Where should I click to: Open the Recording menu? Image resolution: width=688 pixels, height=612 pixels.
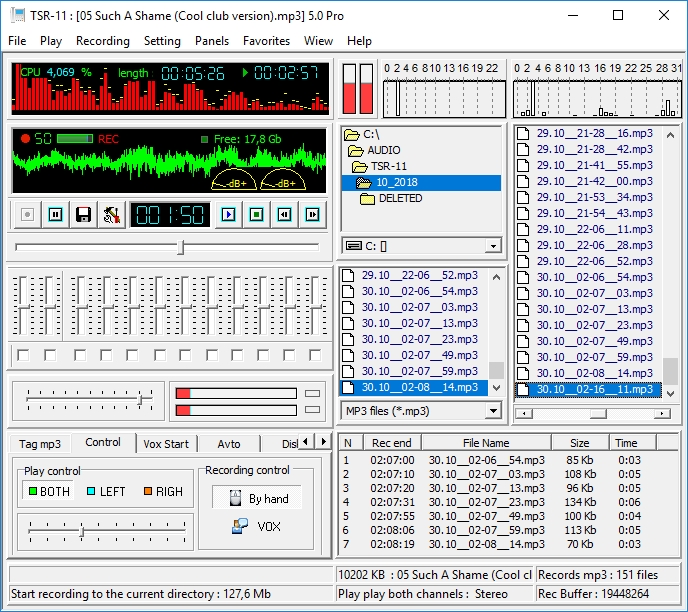click(103, 41)
